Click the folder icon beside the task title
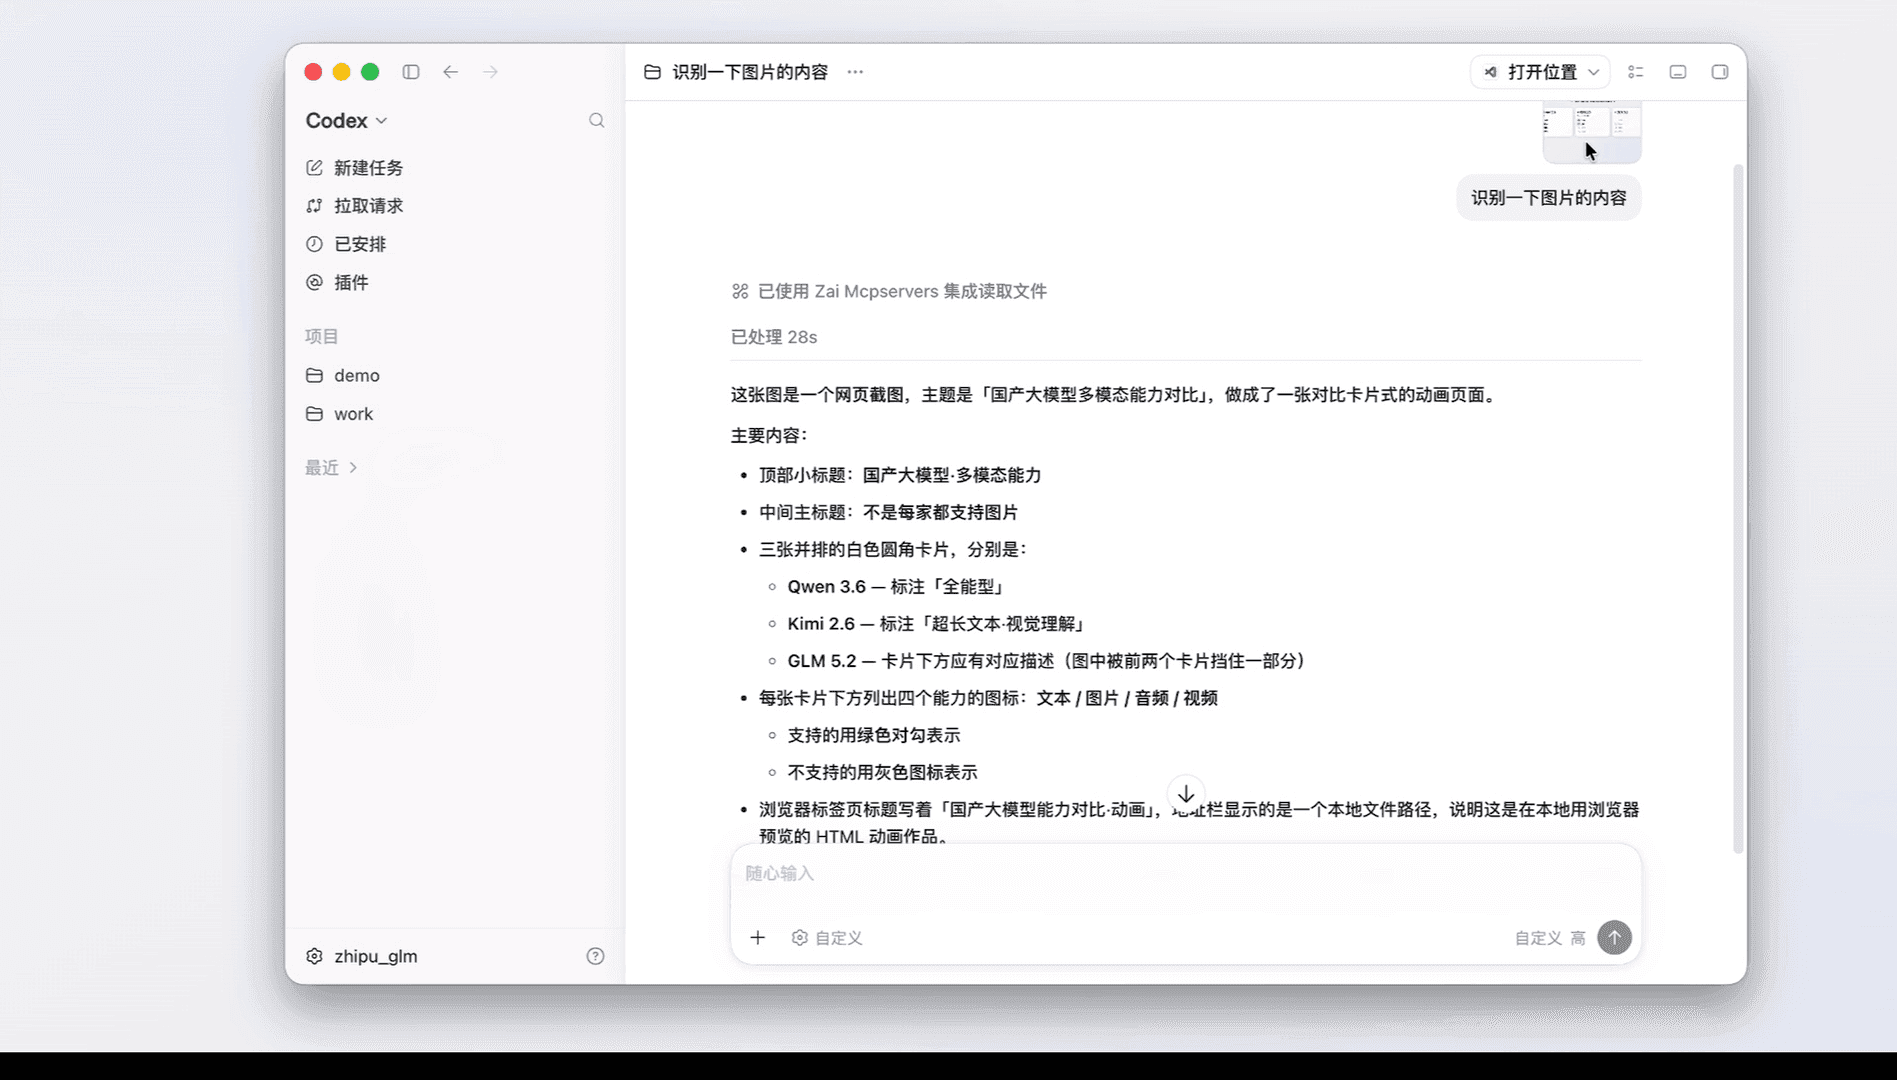 652,72
